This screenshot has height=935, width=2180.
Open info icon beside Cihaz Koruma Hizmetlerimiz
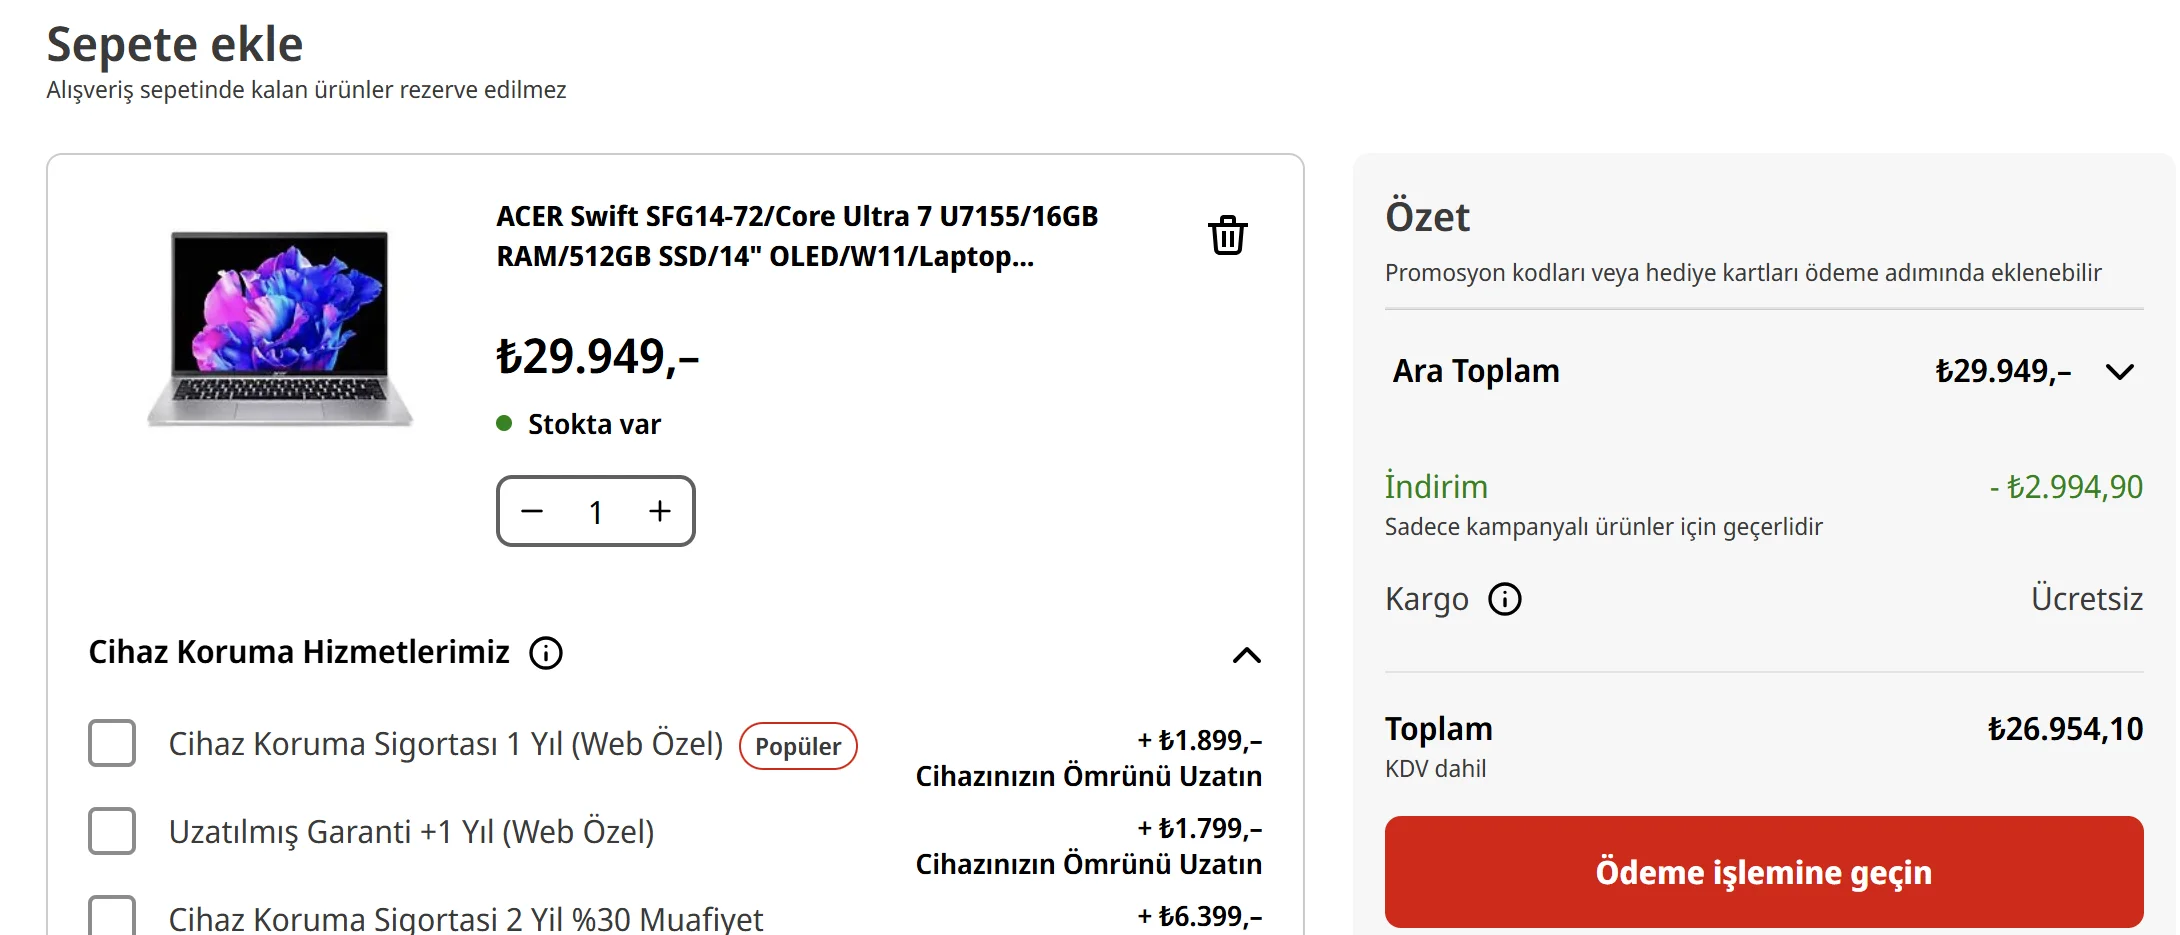546,653
